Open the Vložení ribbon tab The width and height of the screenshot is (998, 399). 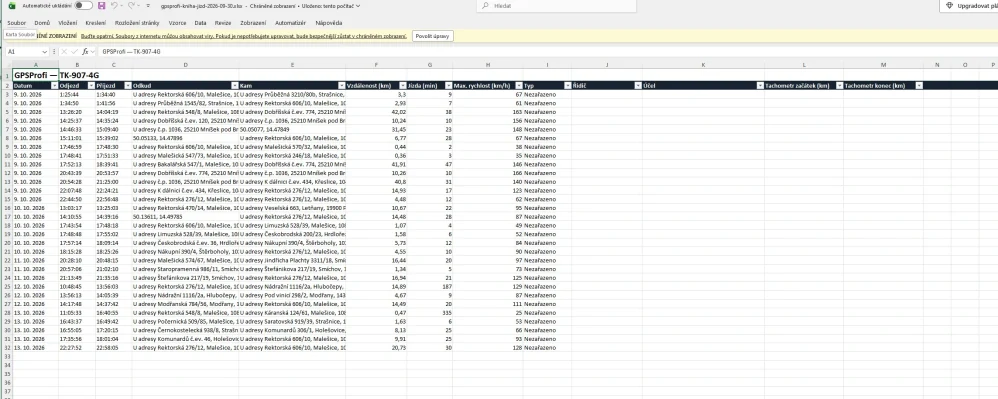[x=68, y=22]
